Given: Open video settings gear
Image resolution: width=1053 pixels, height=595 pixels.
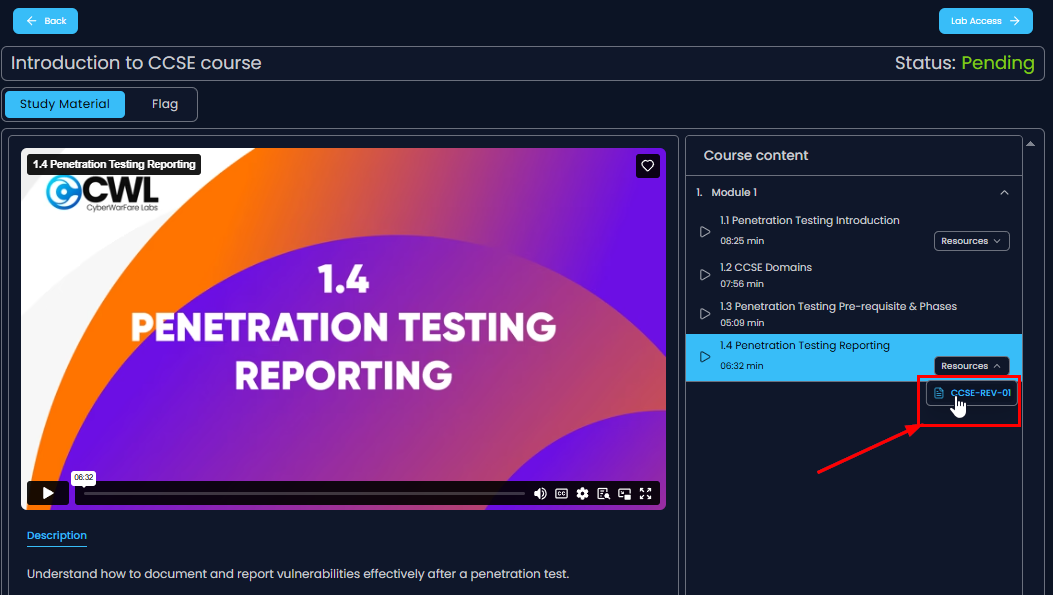Looking at the screenshot, I should click(582, 494).
